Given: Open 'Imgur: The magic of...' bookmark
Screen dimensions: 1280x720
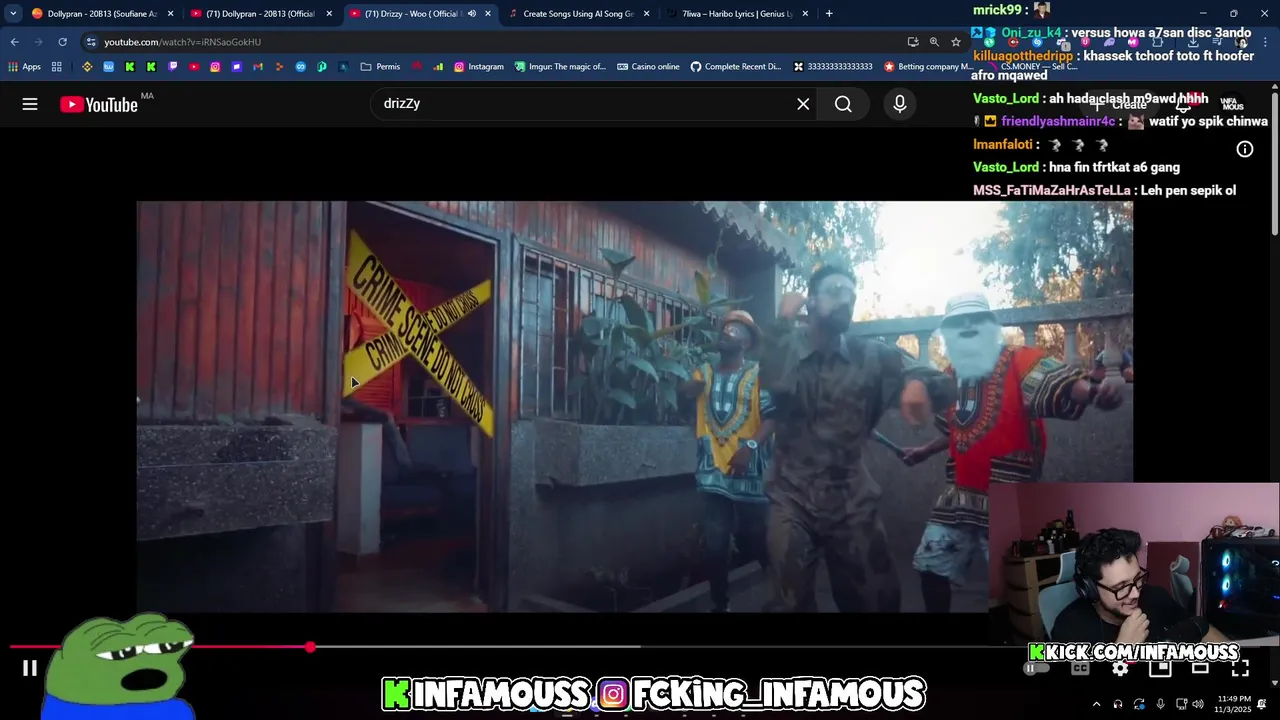Looking at the screenshot, I should (x=560, y=67).
